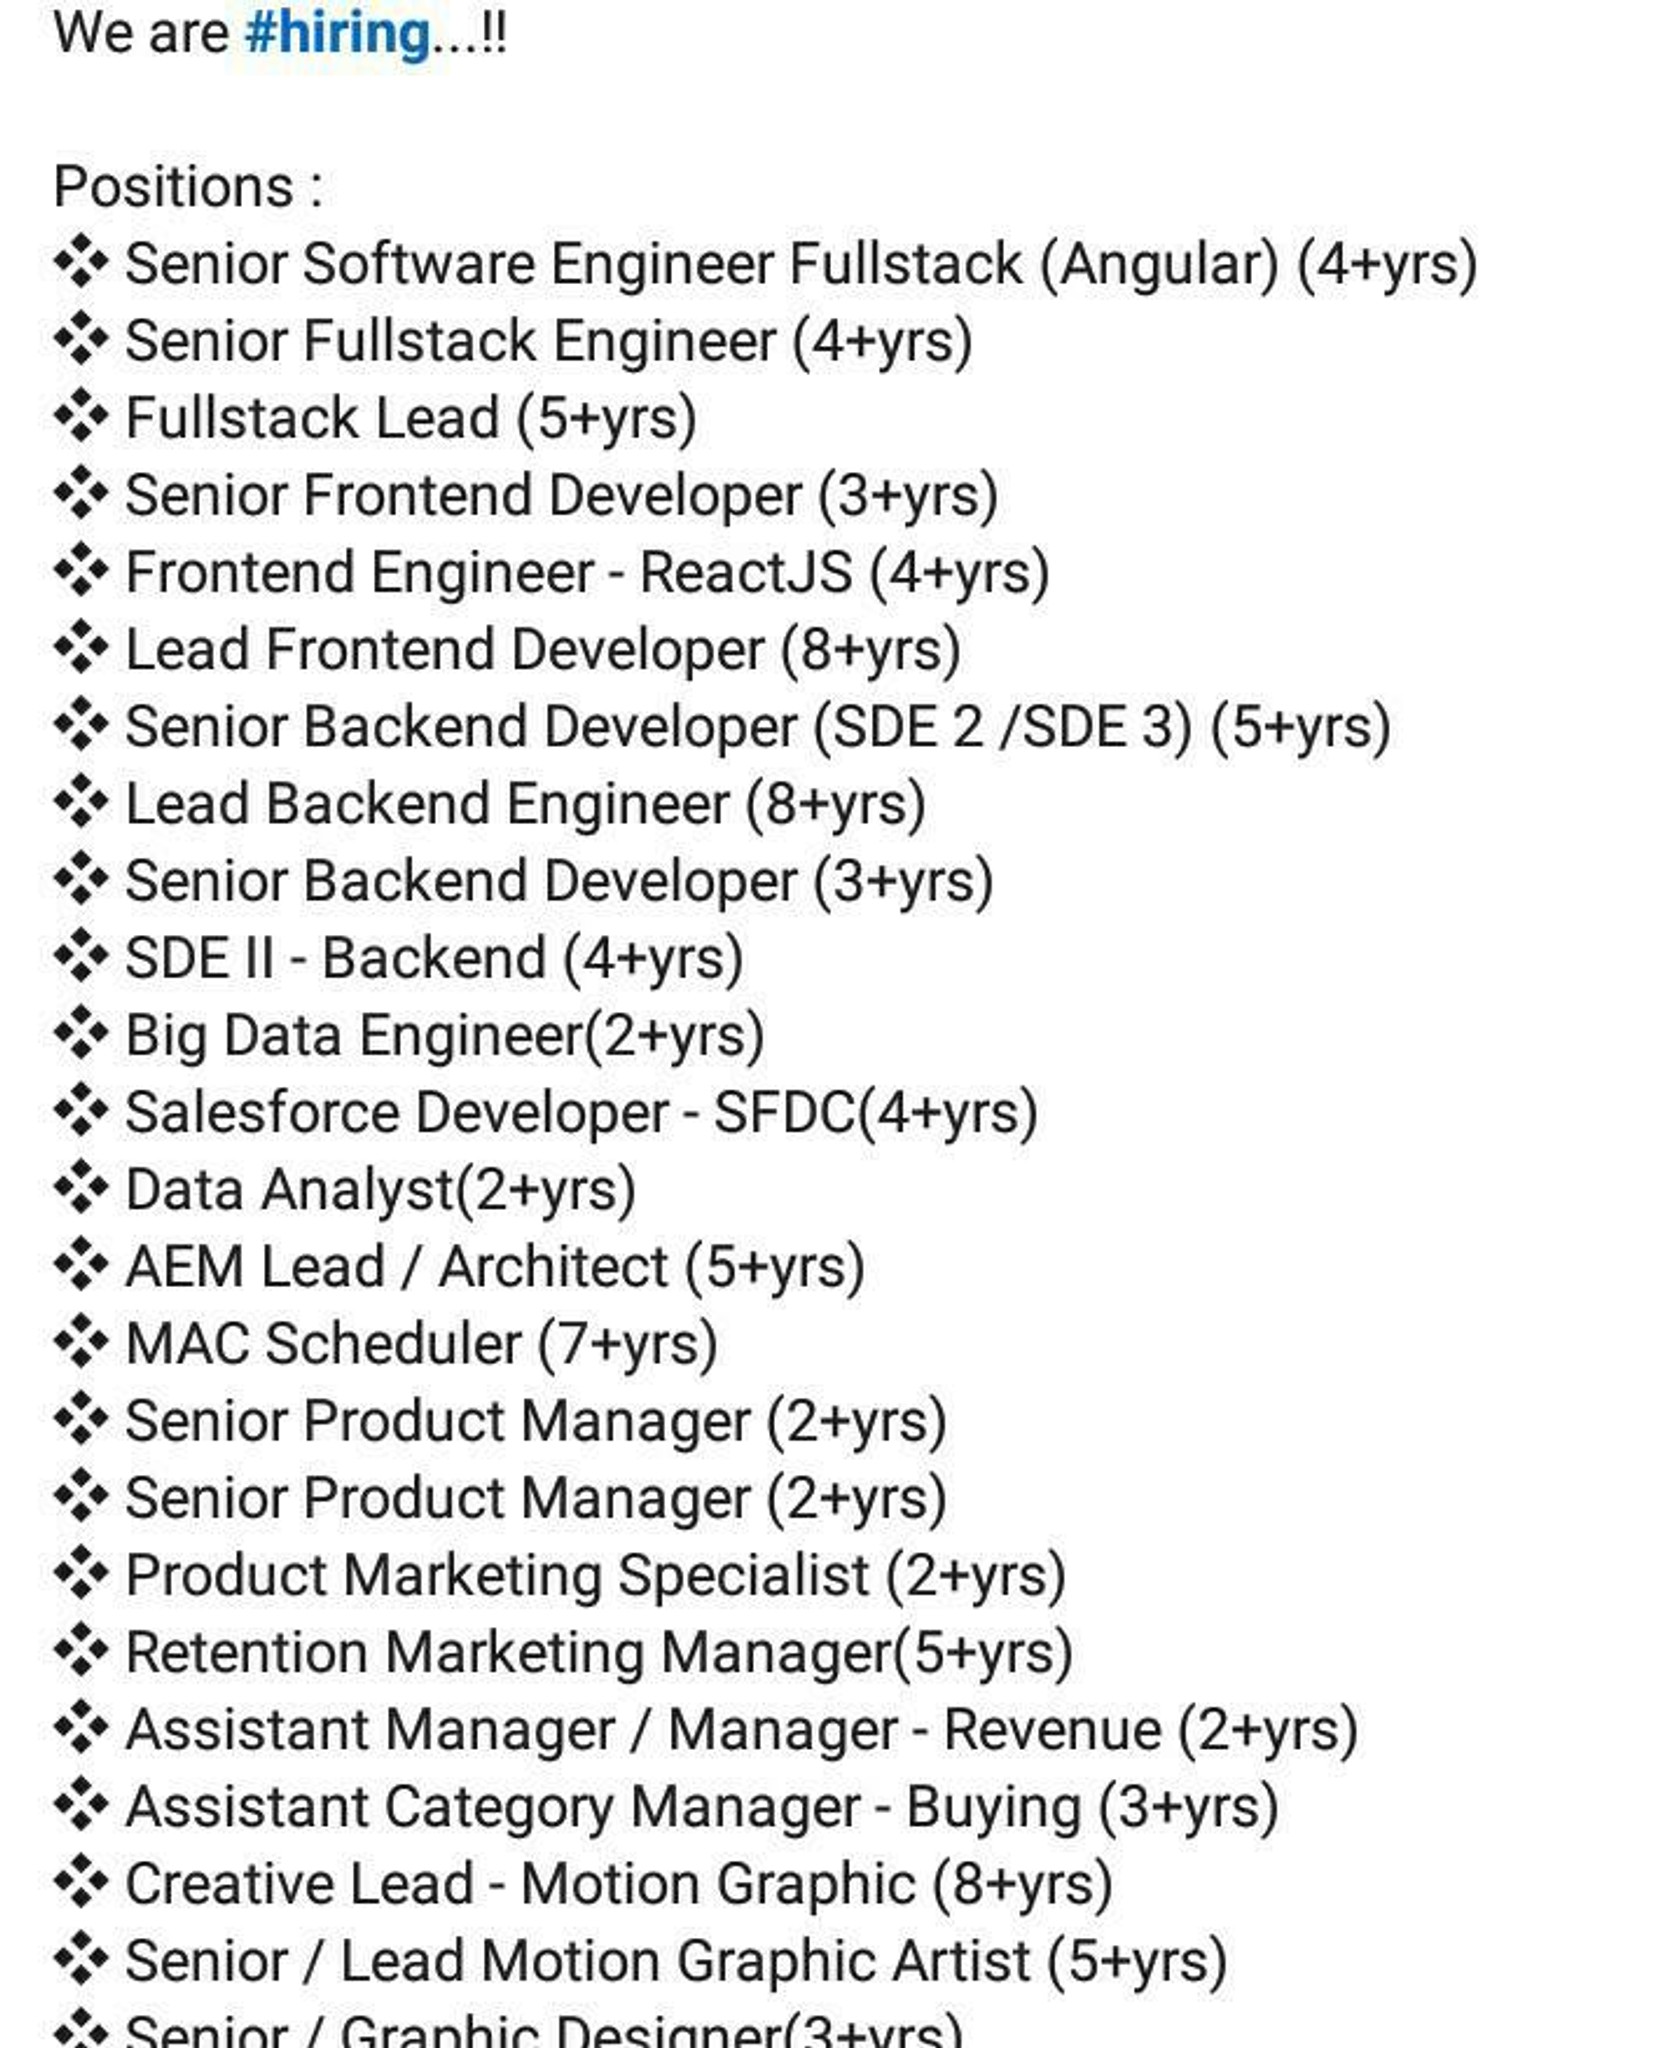
Task: Click the "Positions :" heading text
Action: 188,187
